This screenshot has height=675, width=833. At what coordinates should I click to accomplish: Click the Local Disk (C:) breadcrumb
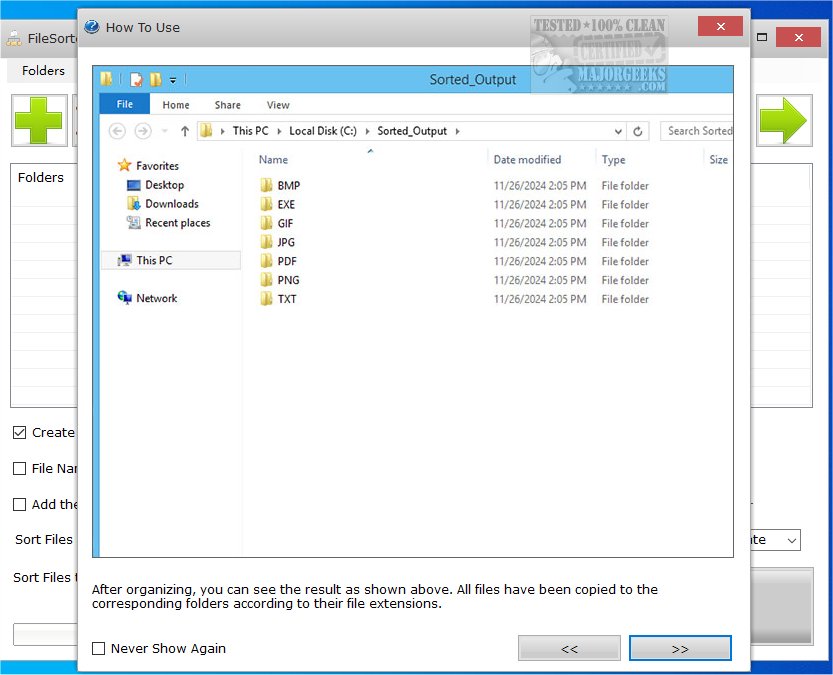click(x=323, y=131)
